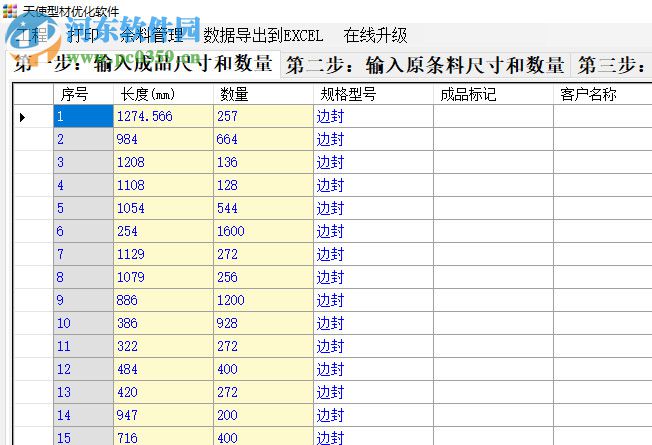Select length cell 947
The width and height of the screenshot is (652, 445).
click(163, 415)
